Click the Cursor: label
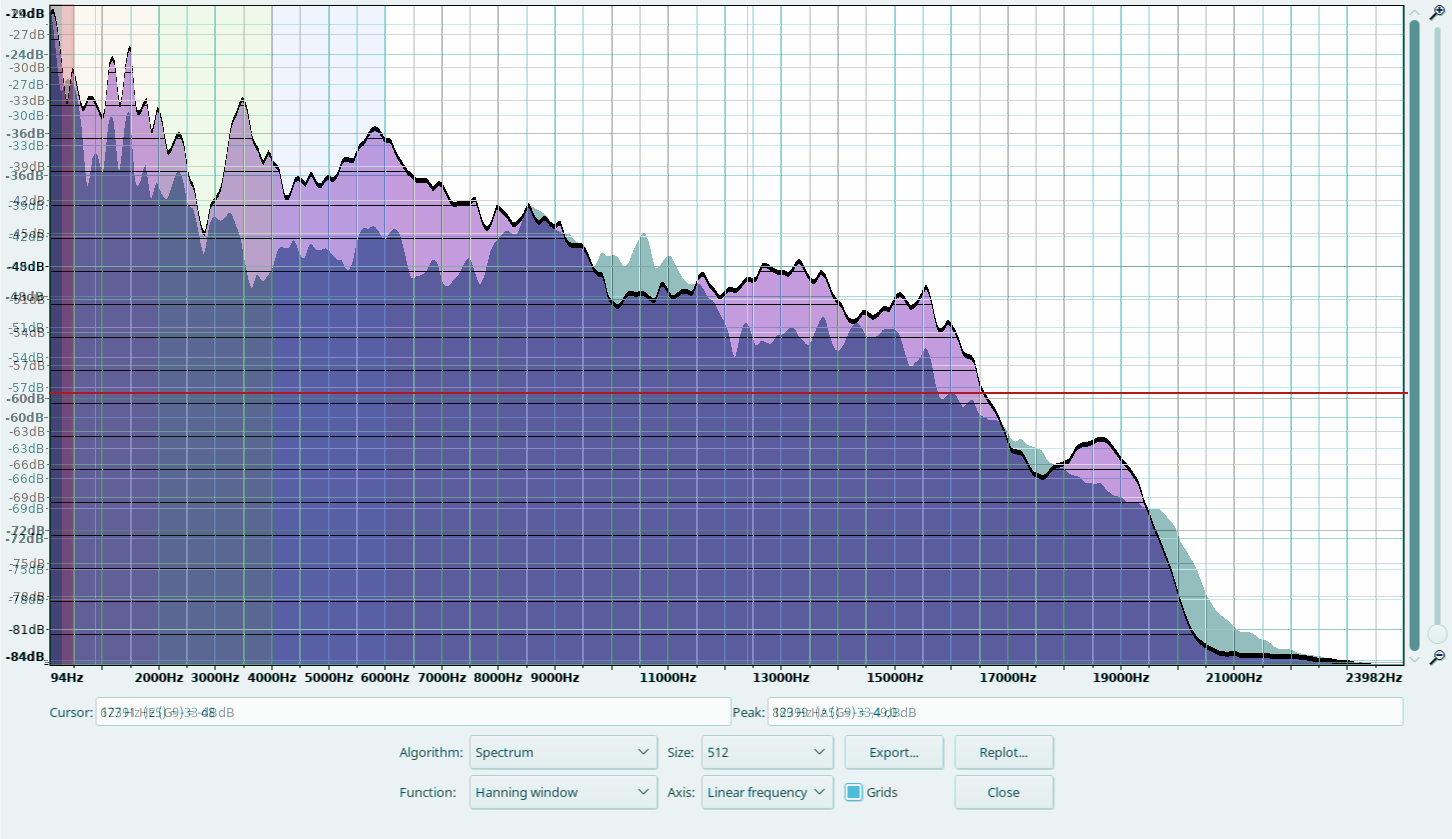 point(69,712)
